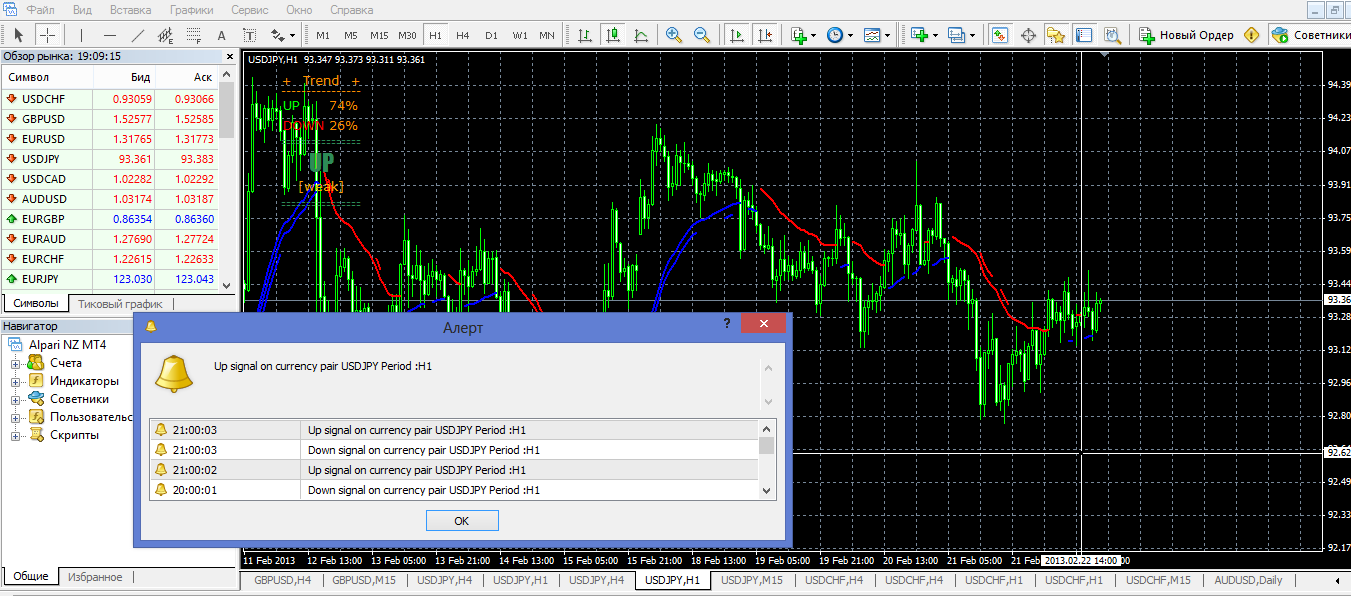Toggle chart shift
The image size is (1351, 596).
pyautogui.click(x=765, y=35)
